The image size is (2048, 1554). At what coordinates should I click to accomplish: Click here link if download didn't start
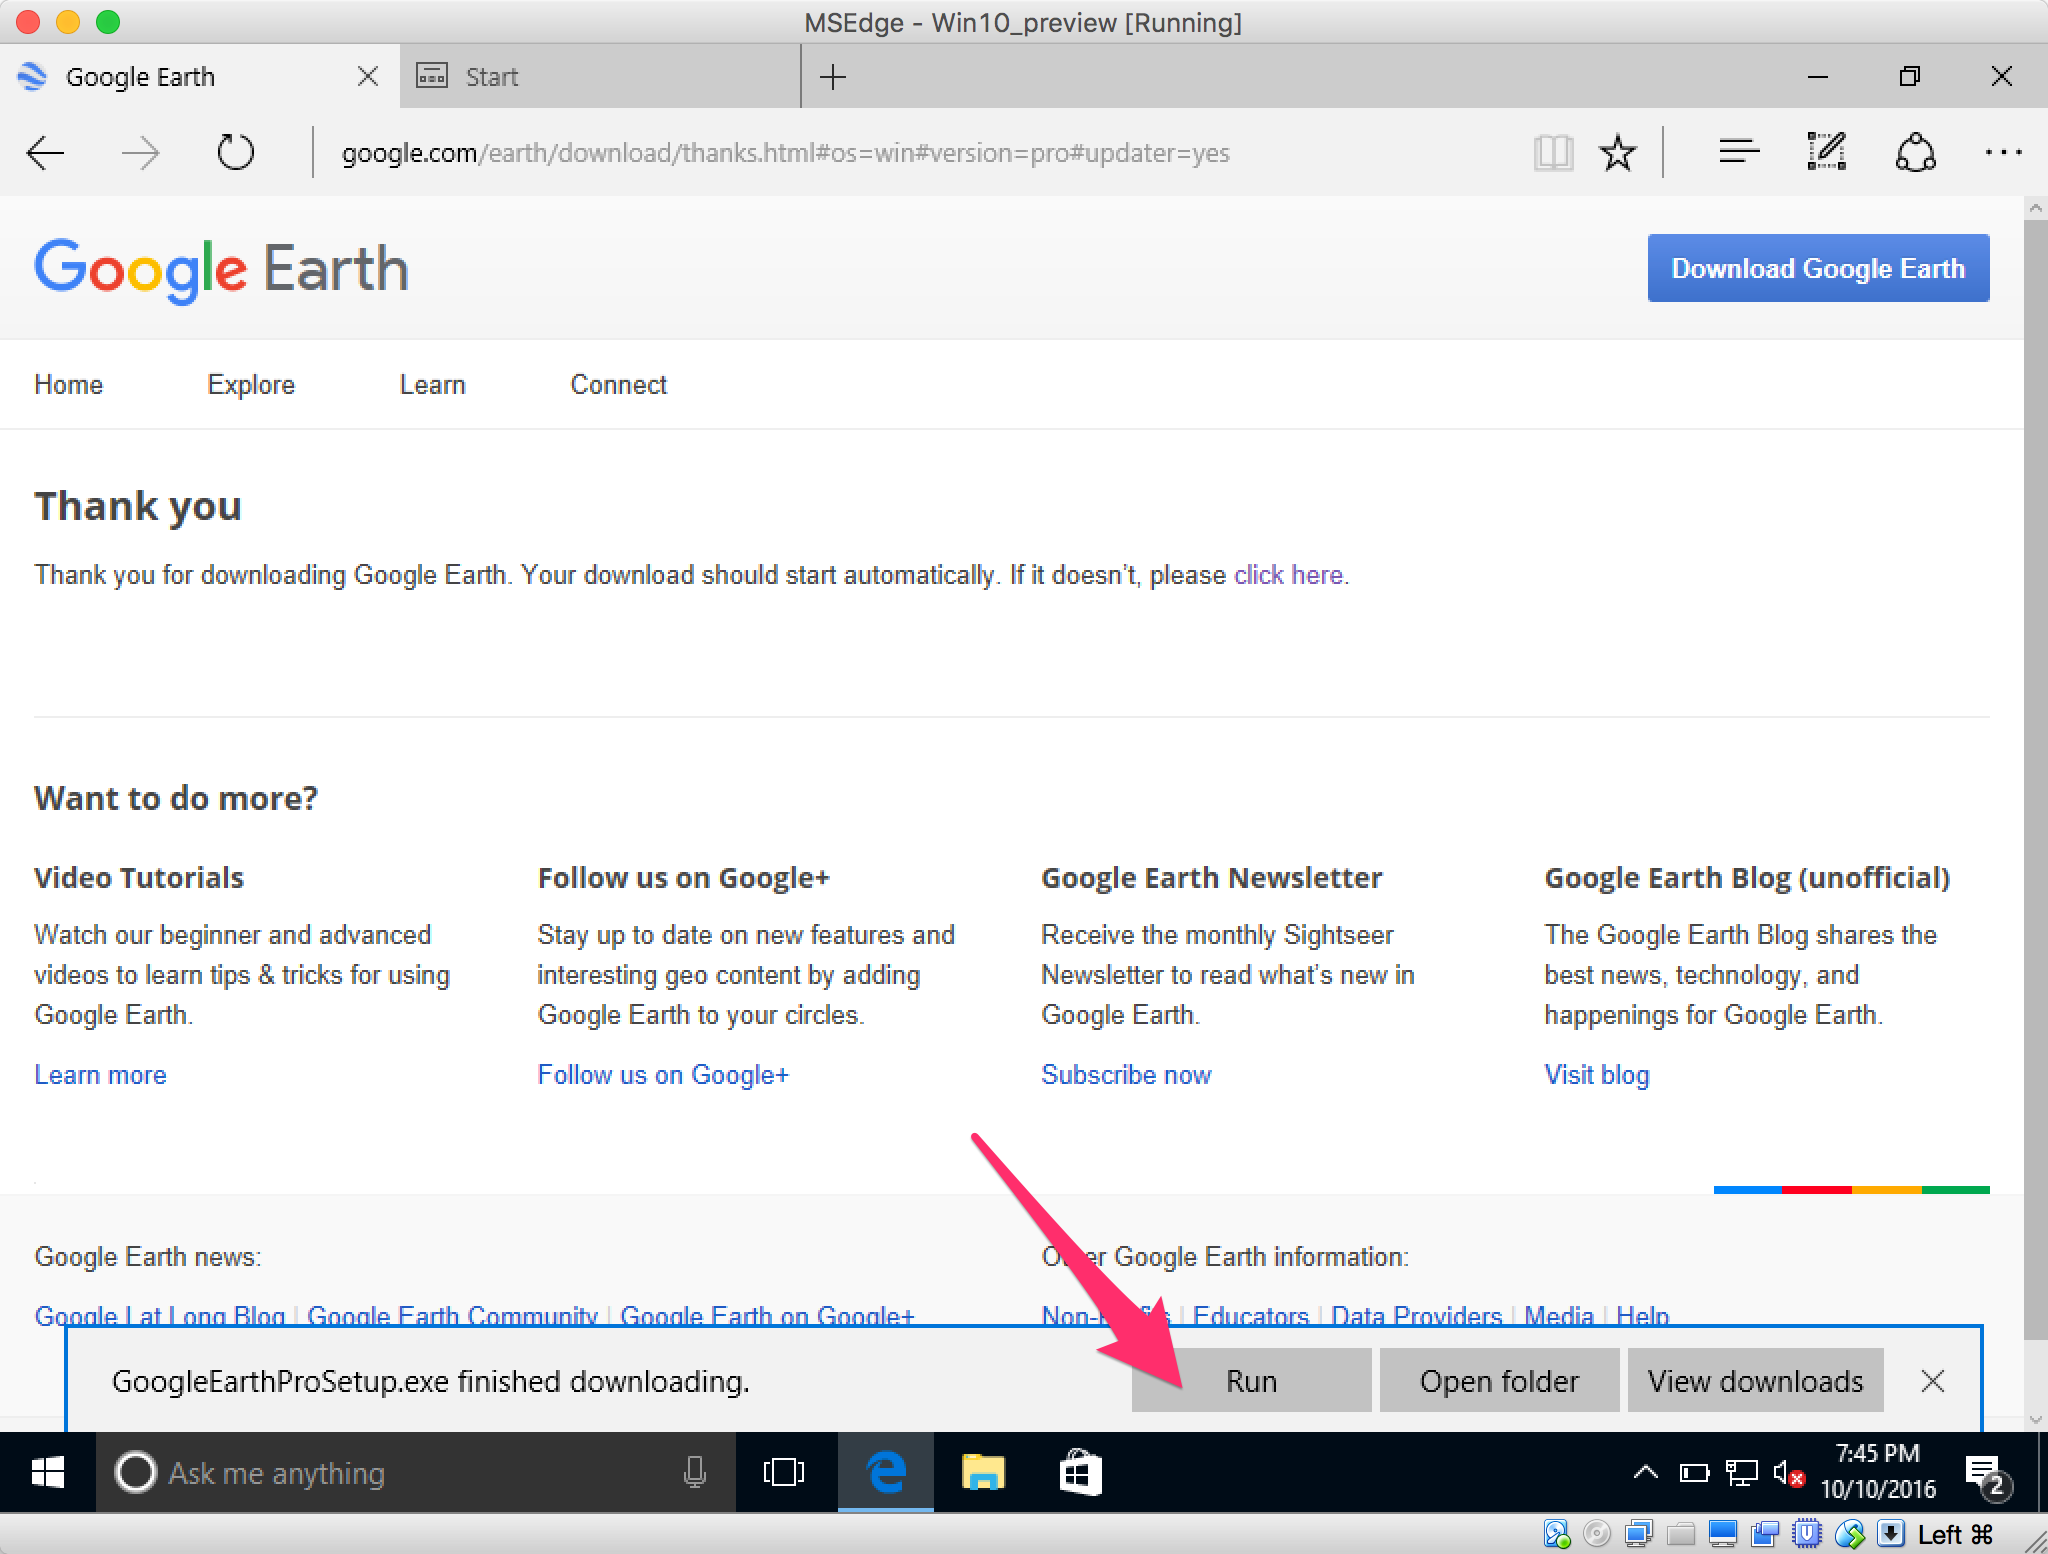(x=1289, y=575)
